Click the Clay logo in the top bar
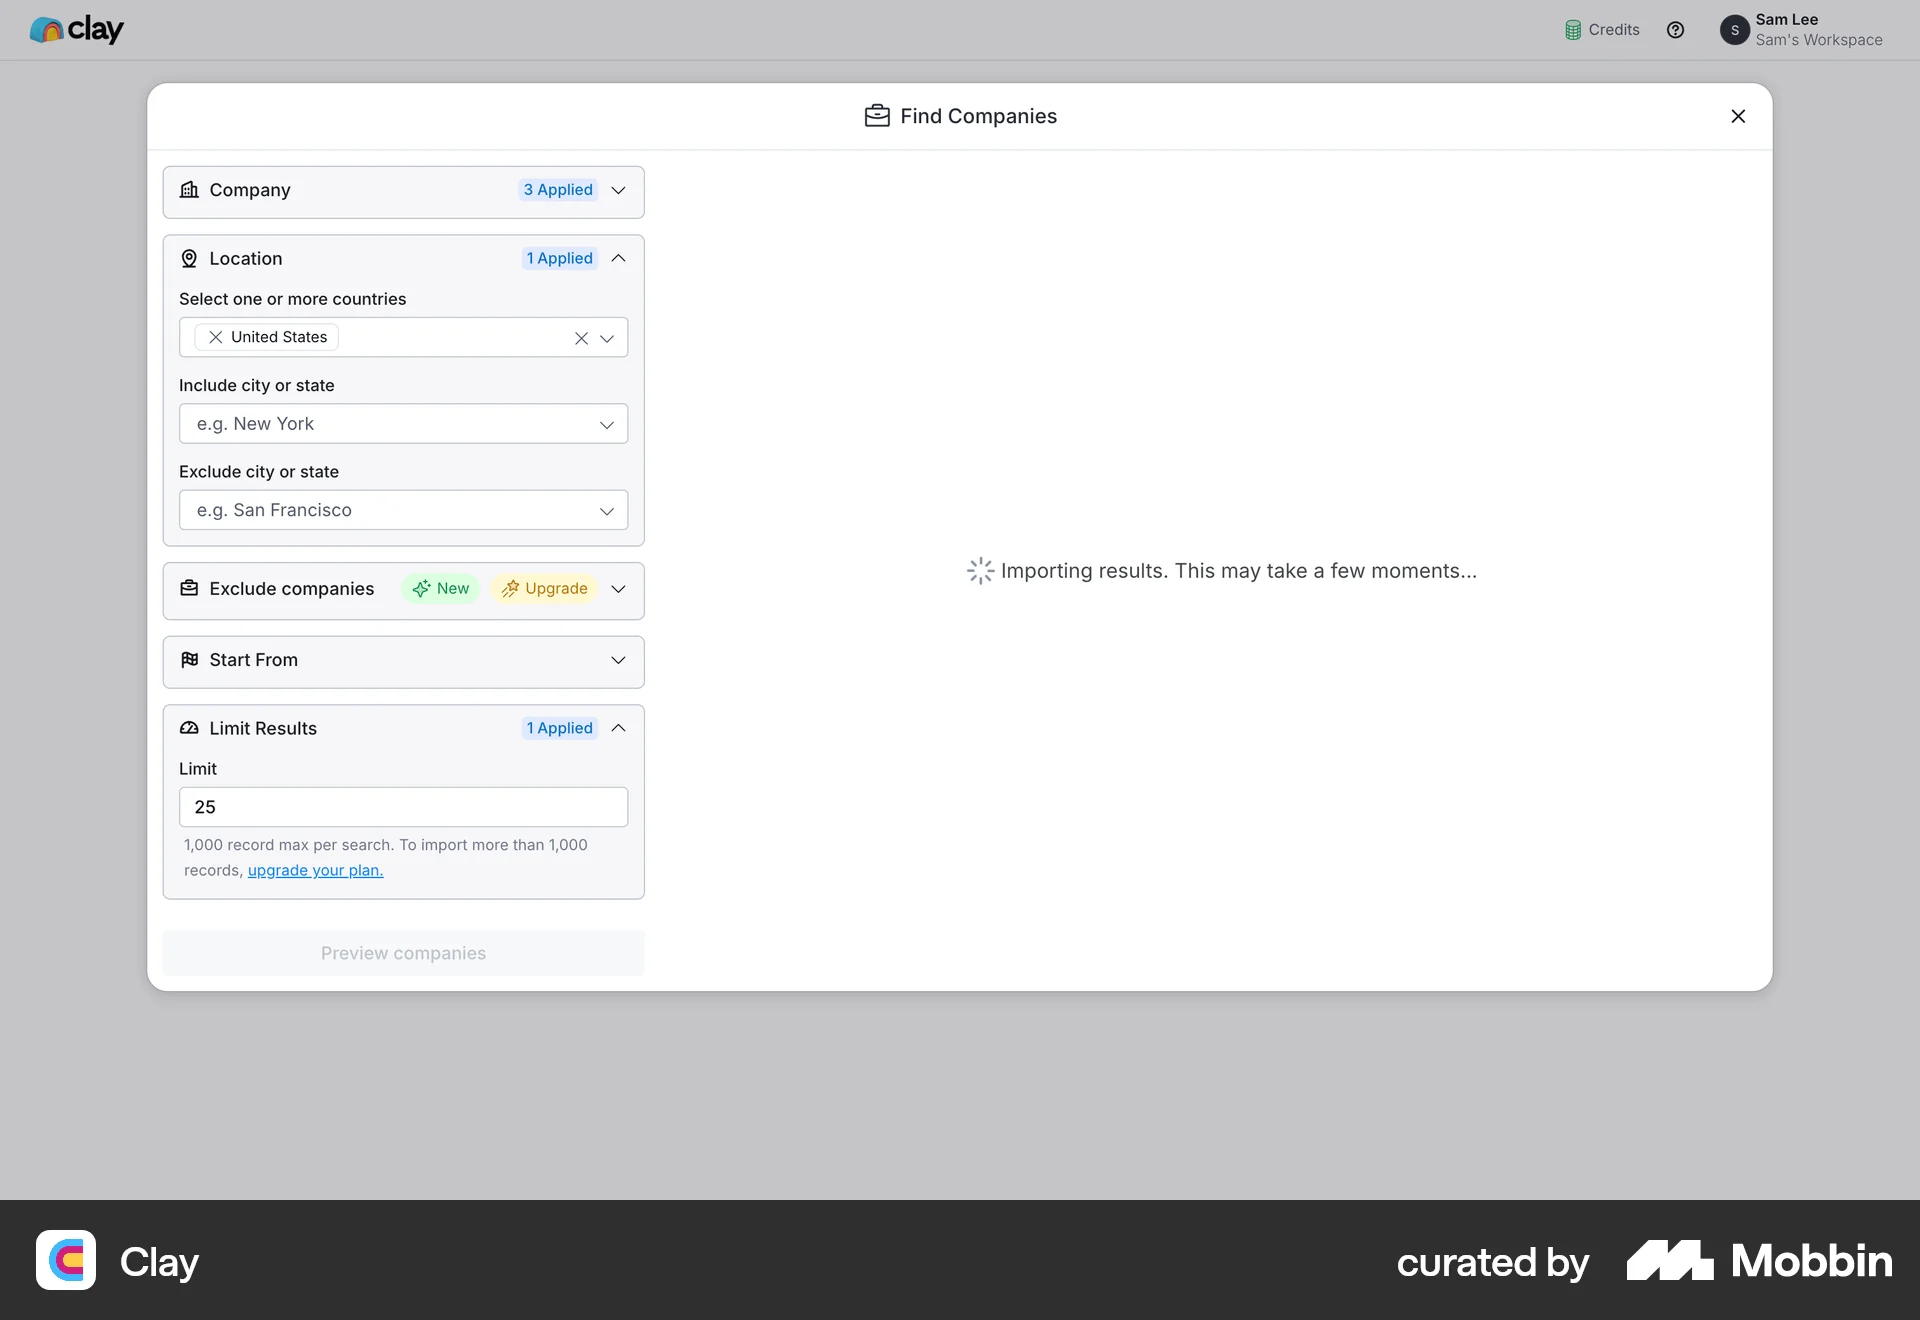Image resolution: width=1920 pixels, height=1320 pixels. pyautogui.click(x=76, y=30)
